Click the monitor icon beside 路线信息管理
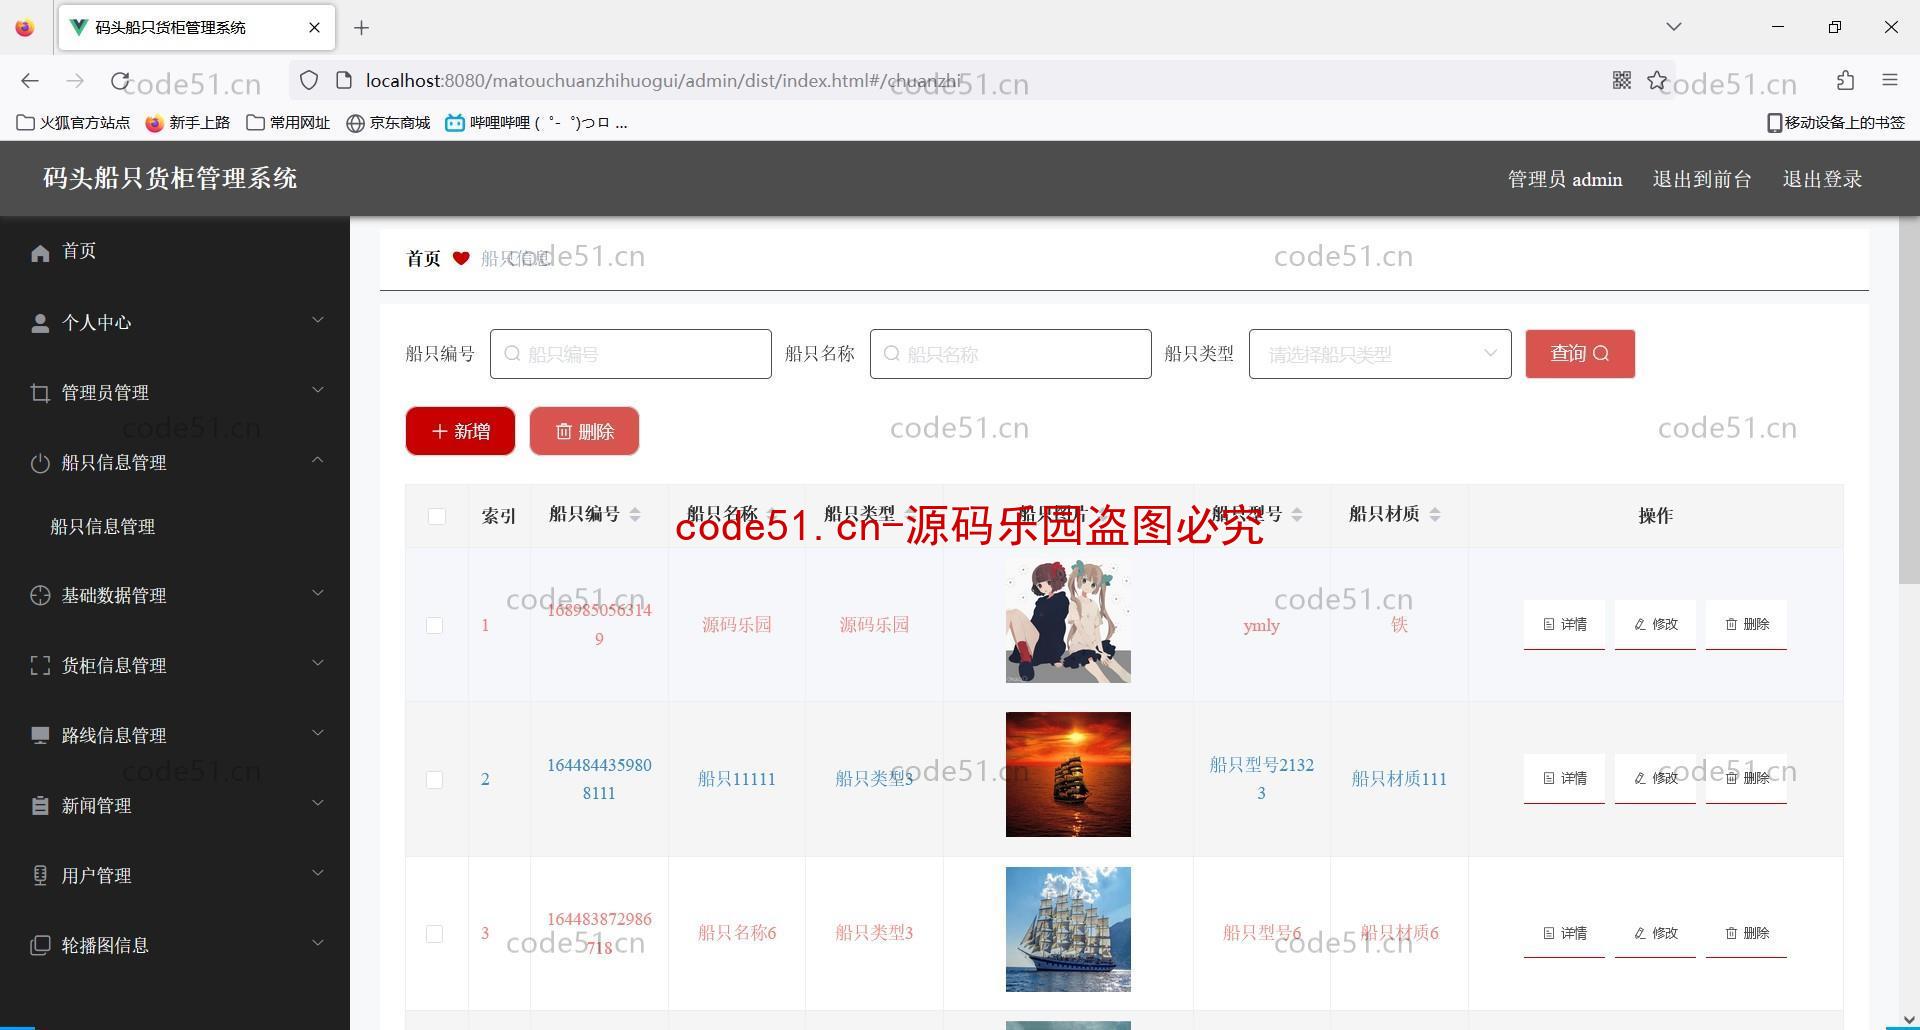This screenshot has height=1030, width=1920. pos(40,735)
